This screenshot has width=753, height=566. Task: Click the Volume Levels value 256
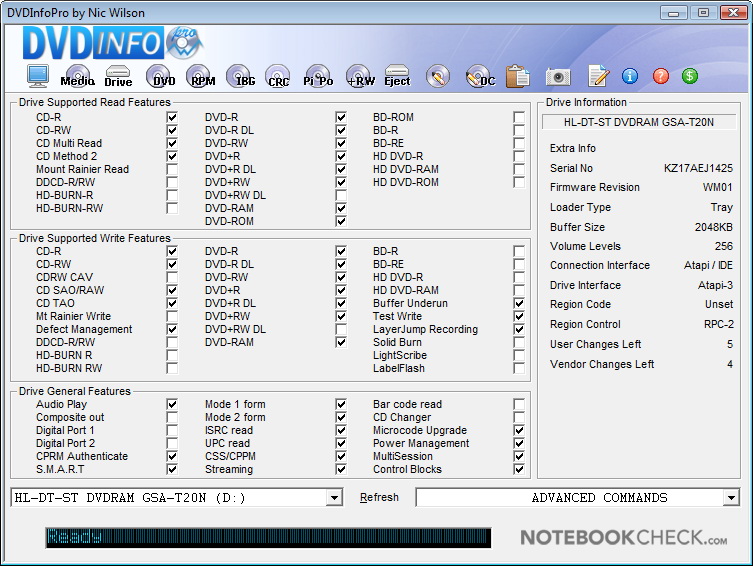[724, 246]
